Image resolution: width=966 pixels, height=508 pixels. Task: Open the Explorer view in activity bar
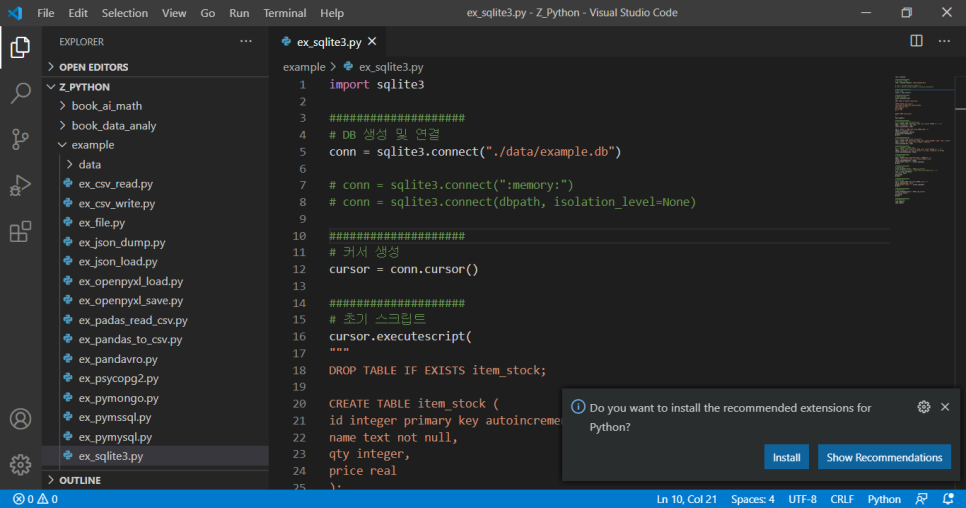[20, 47]
